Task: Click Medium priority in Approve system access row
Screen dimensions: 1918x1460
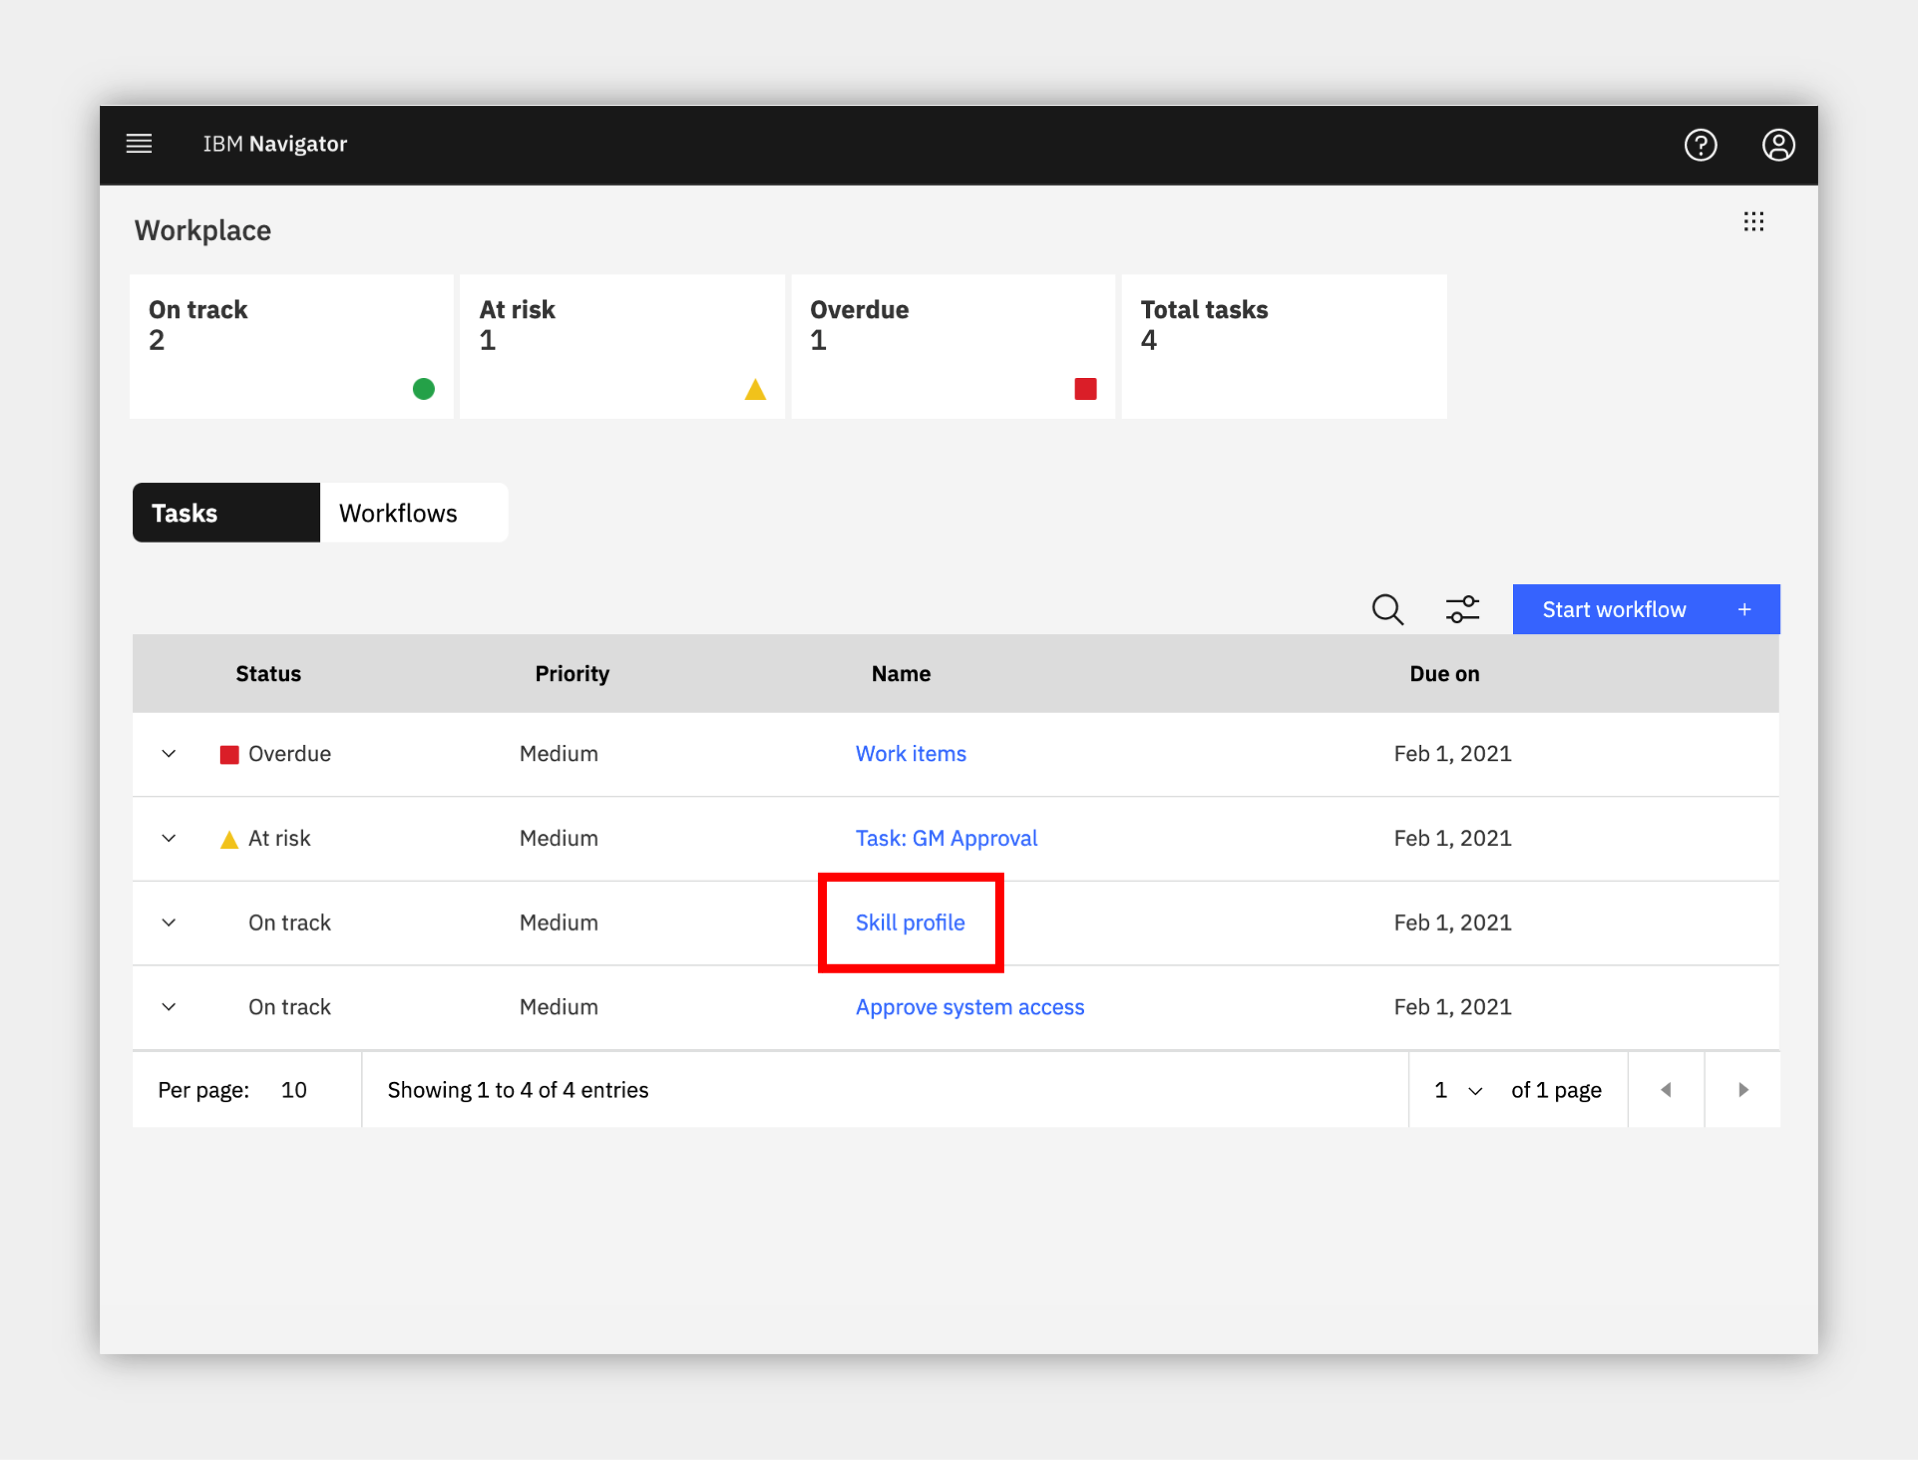Action: (558, 1007)
